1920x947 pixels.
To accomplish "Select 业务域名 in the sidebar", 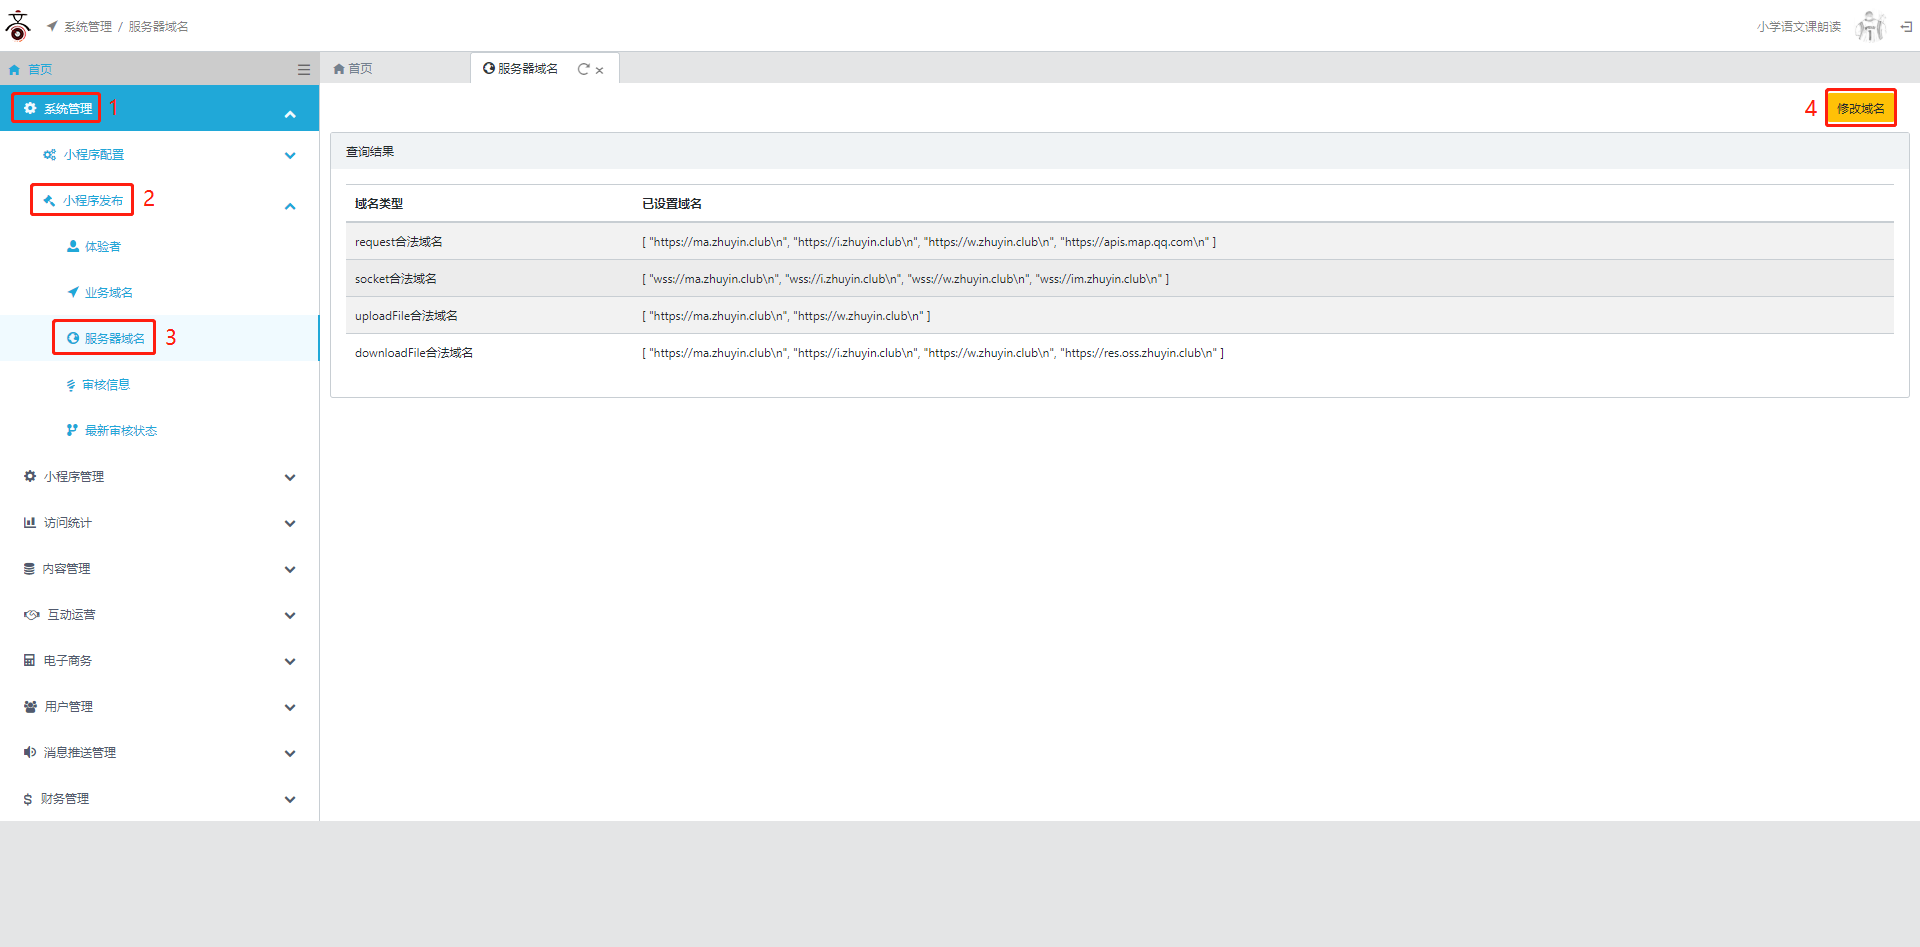I will 108,293.
